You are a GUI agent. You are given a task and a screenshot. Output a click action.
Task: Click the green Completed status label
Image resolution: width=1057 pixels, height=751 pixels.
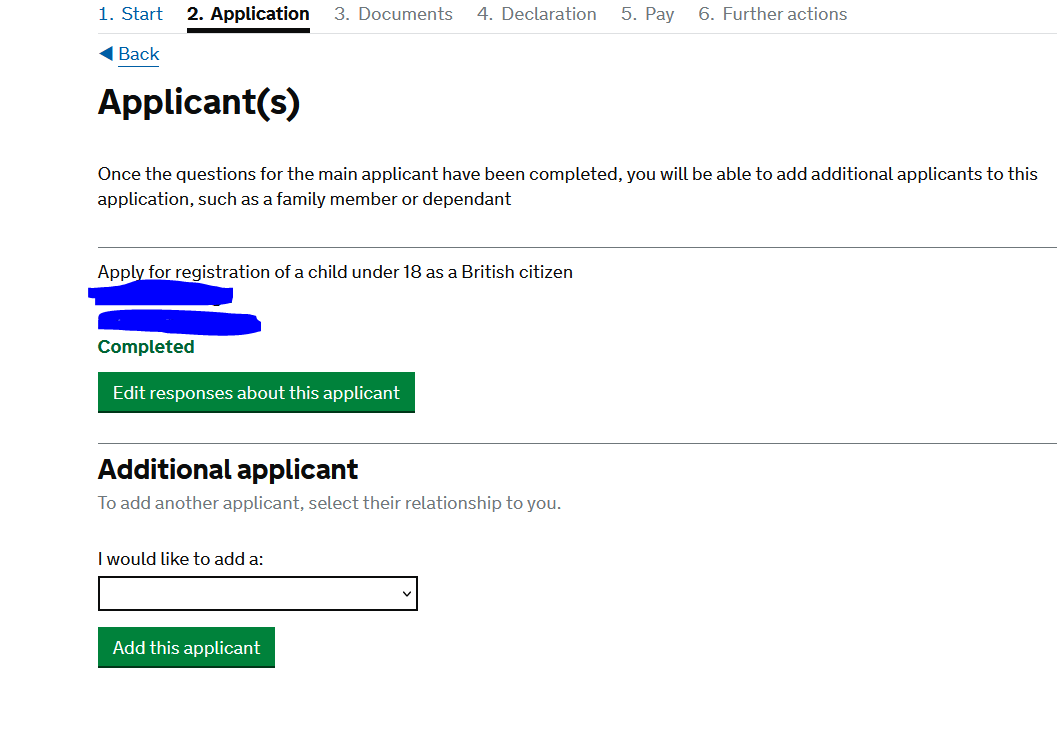pyautogui.click(x=146, y=347)
